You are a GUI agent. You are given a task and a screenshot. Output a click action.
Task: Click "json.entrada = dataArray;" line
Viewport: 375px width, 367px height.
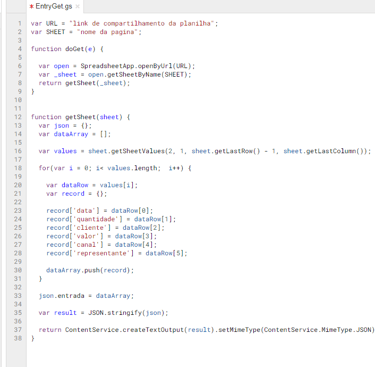86,296
